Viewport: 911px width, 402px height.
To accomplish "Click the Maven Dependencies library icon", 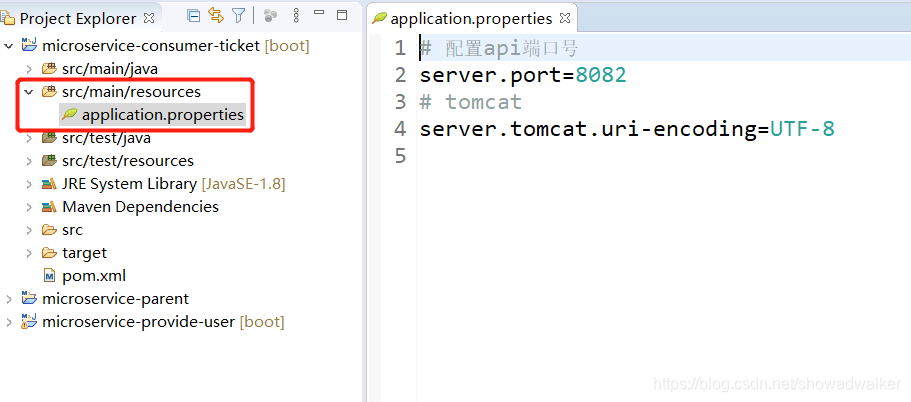I will pyautogui.click(x=49, y=207).
